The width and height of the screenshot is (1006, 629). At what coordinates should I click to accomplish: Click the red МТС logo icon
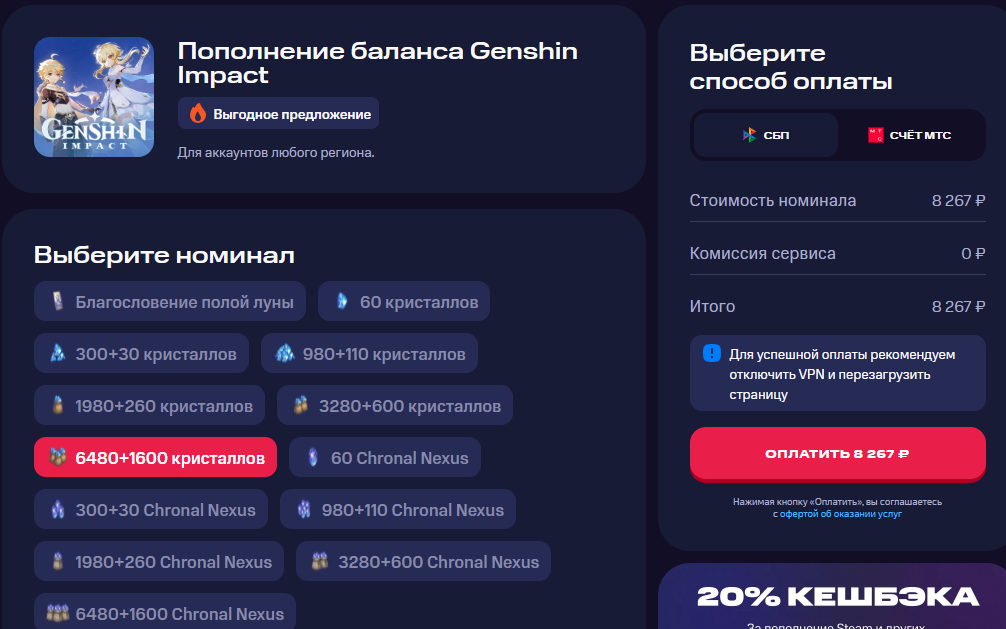[876, 135]
